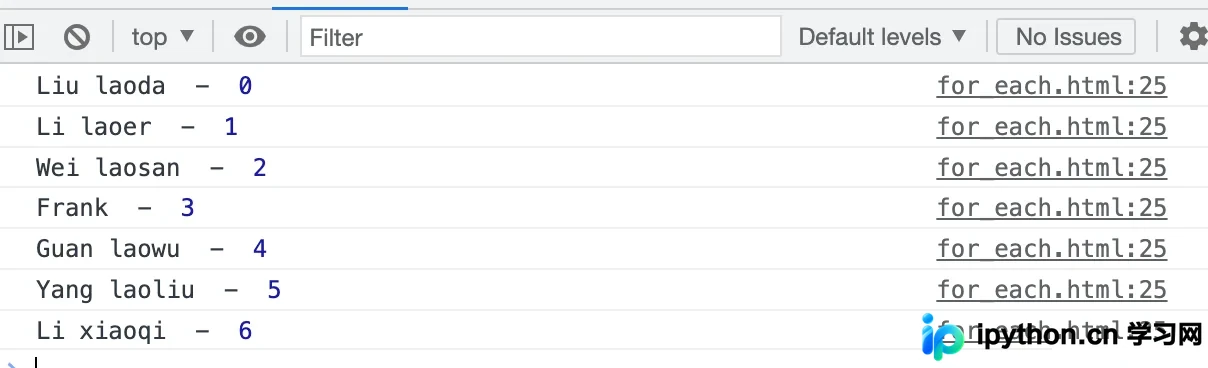This screenshot has height=368, width=1208.
Task: Create a live expression with the eye icon
Action: tap(250, 37)
